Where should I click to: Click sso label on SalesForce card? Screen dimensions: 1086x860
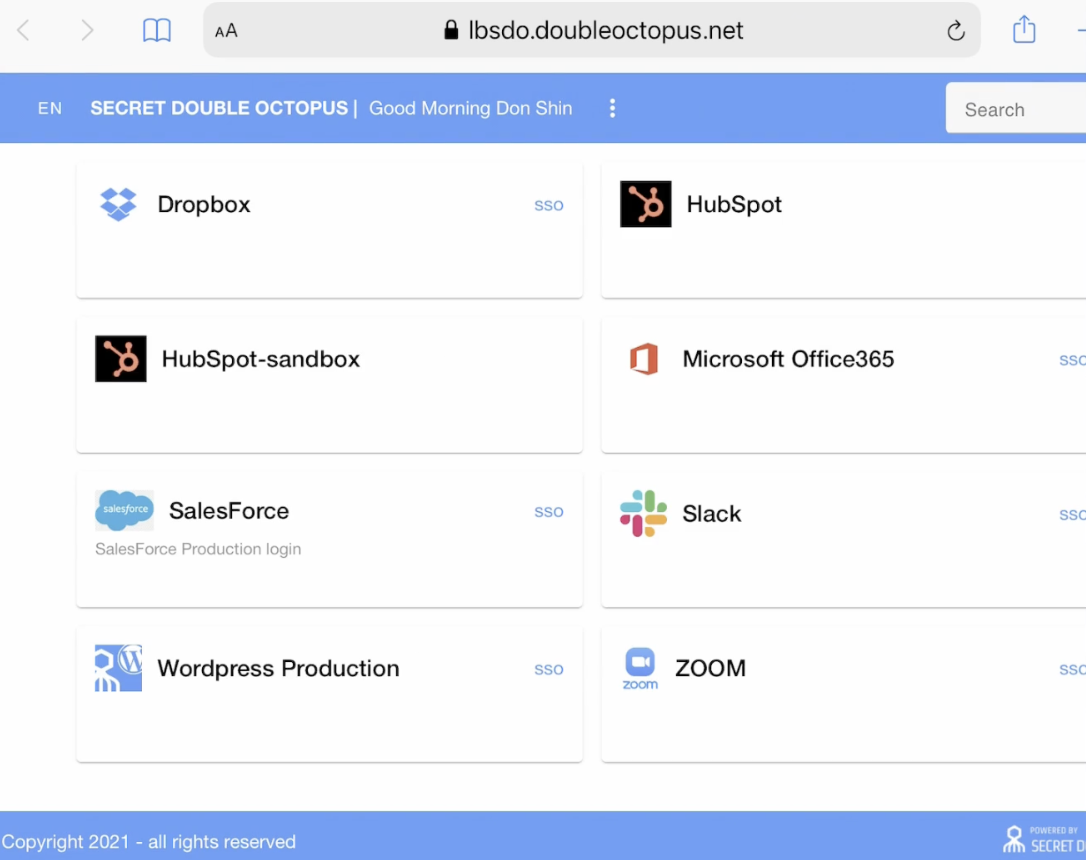pos(549,512)
